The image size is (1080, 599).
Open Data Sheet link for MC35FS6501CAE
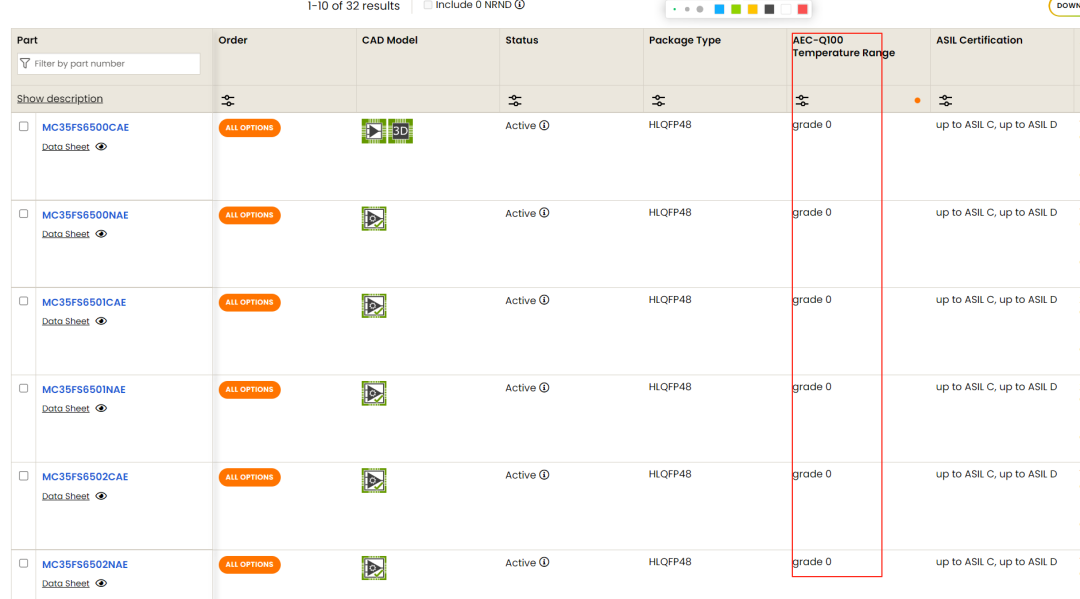click(x=65, y=322)
